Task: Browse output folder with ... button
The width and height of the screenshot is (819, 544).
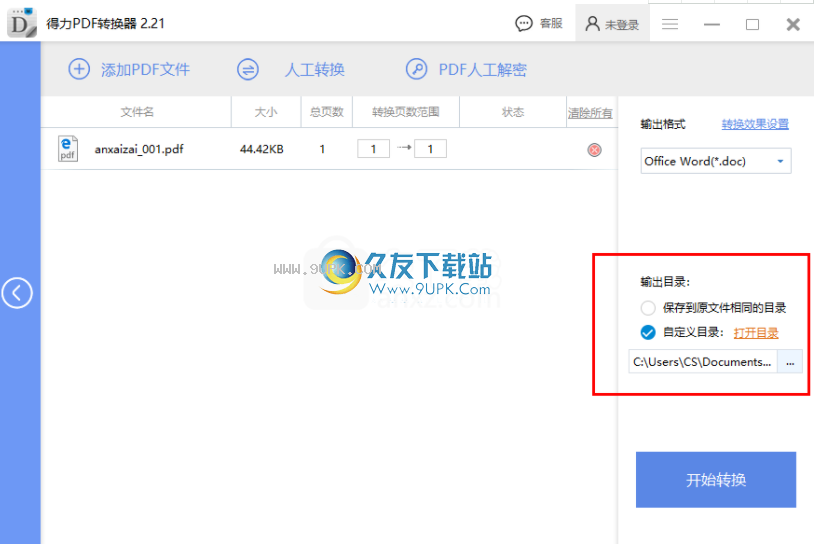Action: [x=790, y=362]
